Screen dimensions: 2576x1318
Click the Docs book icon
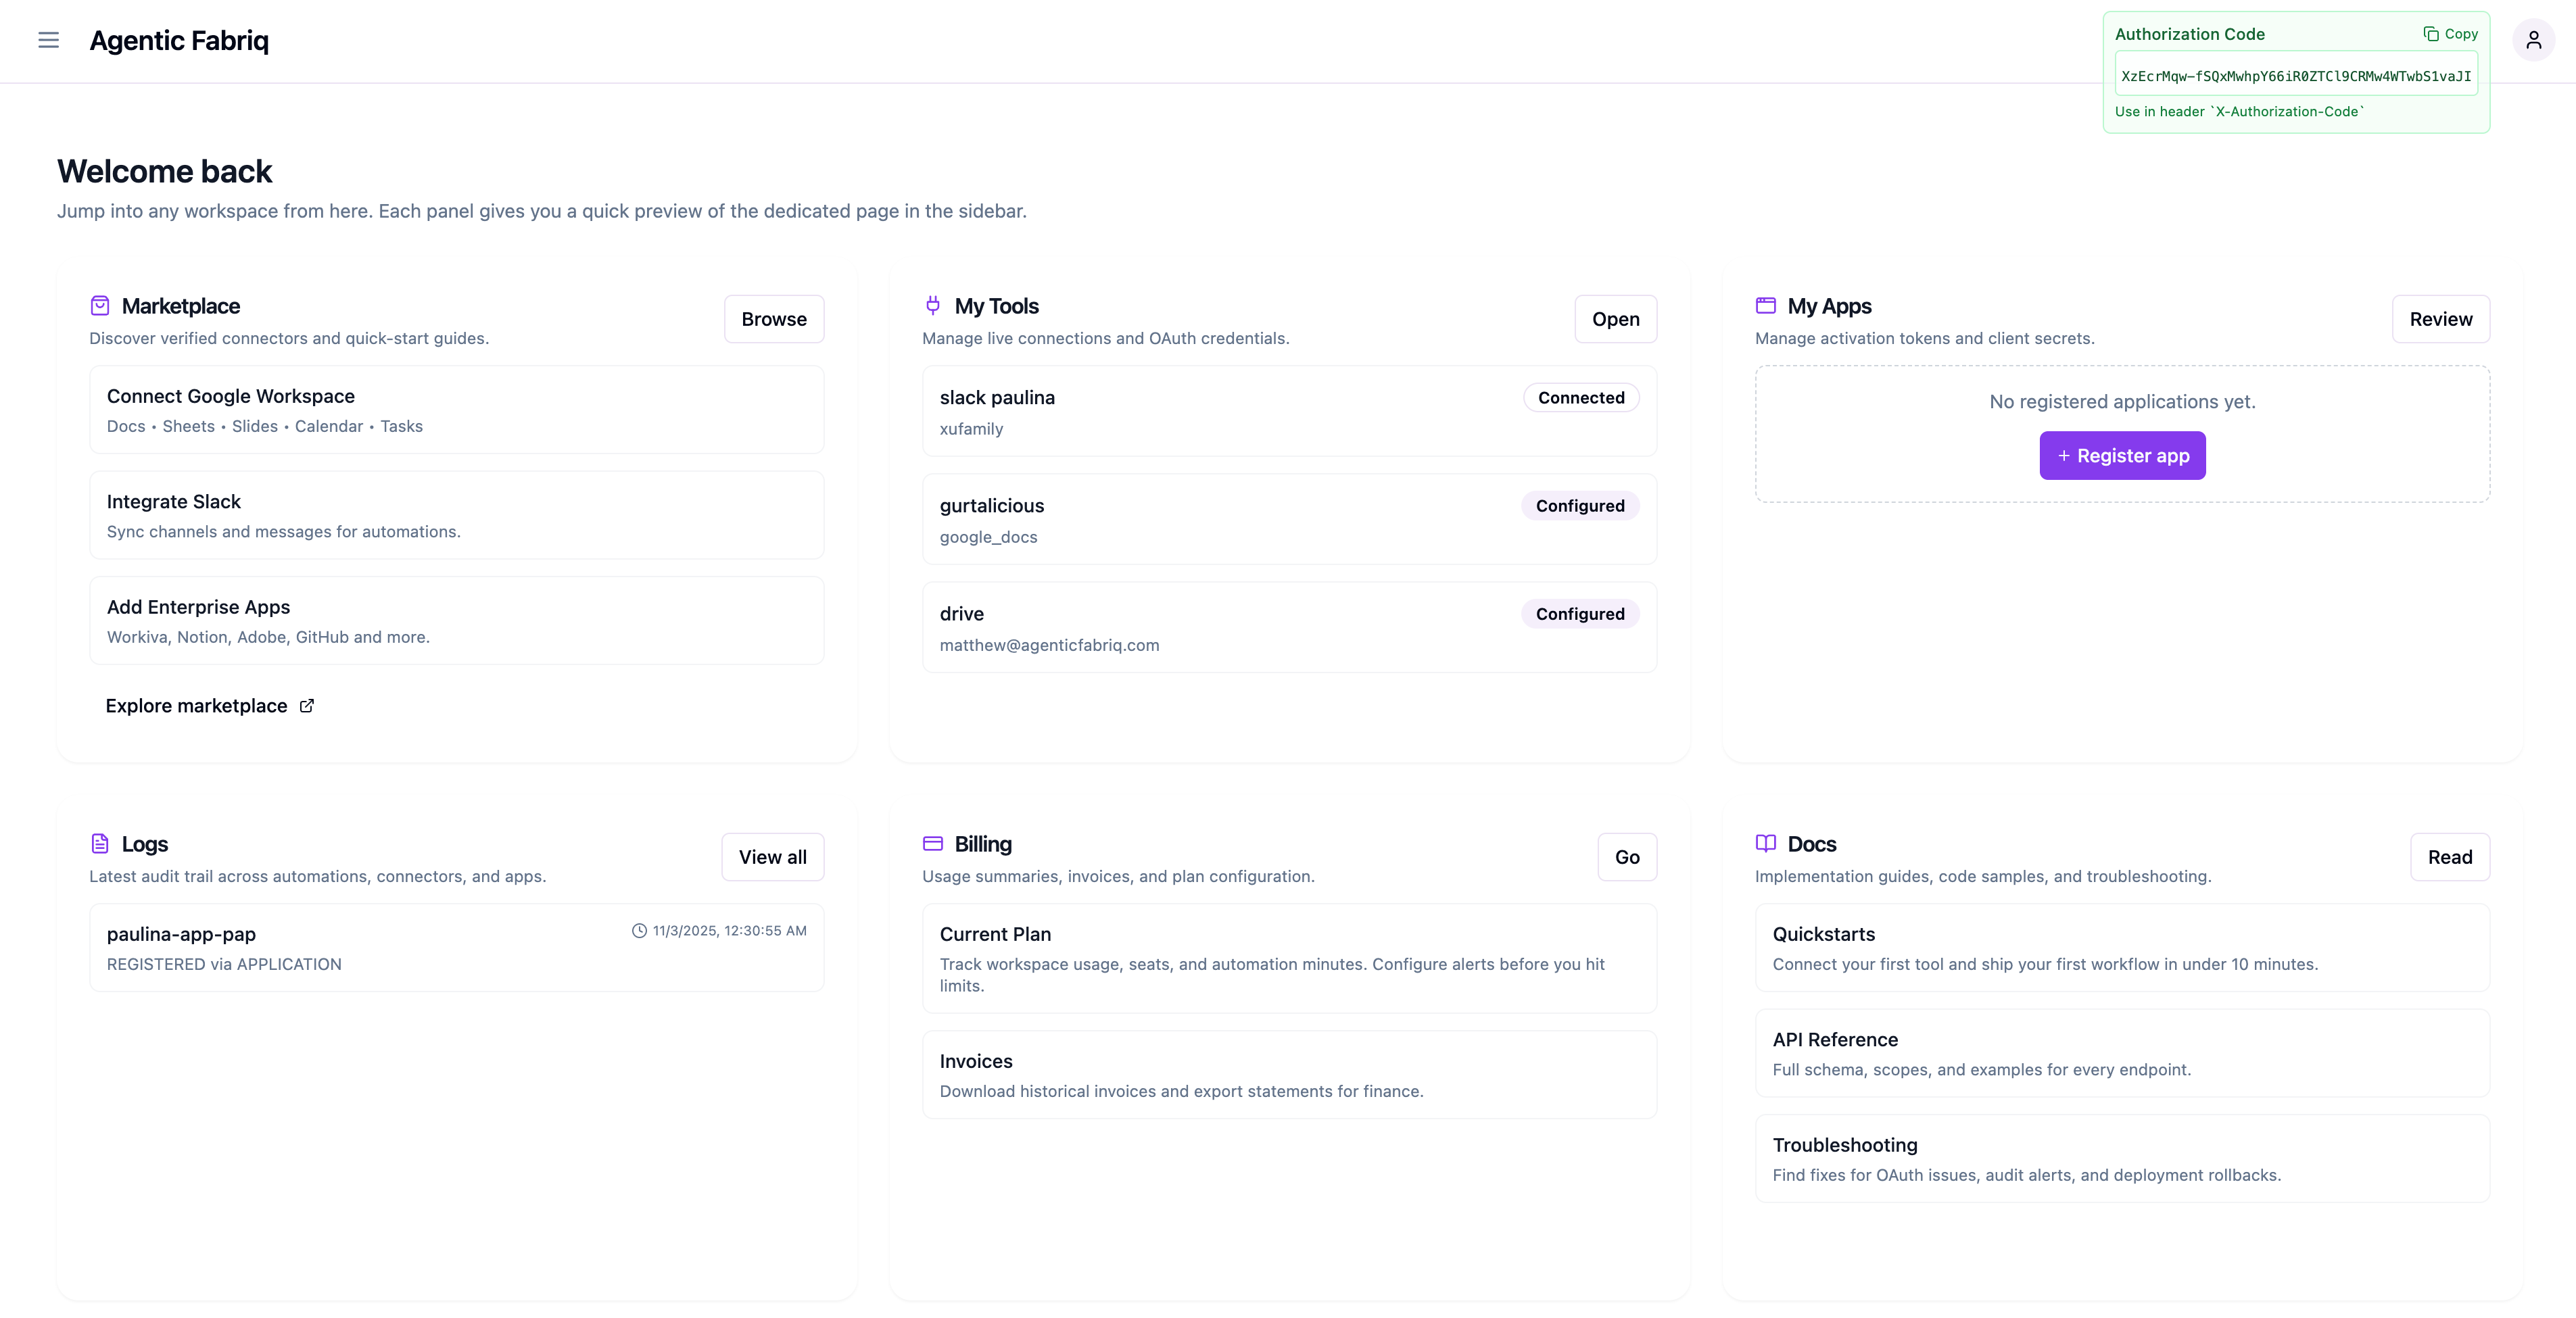pyautogui.click(x=1765, y=844)
